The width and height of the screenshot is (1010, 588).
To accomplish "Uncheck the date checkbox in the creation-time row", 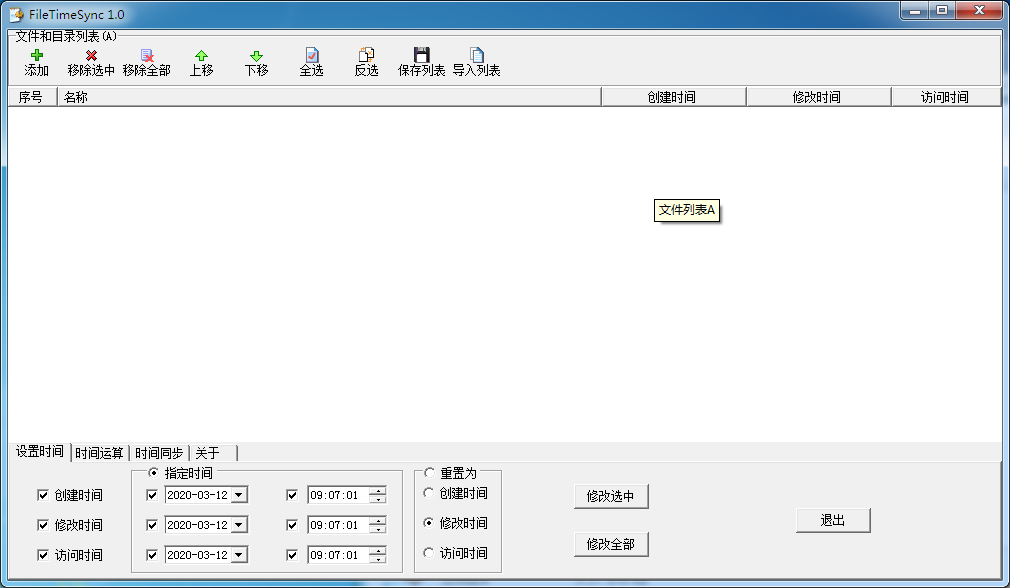I will 152,495.
